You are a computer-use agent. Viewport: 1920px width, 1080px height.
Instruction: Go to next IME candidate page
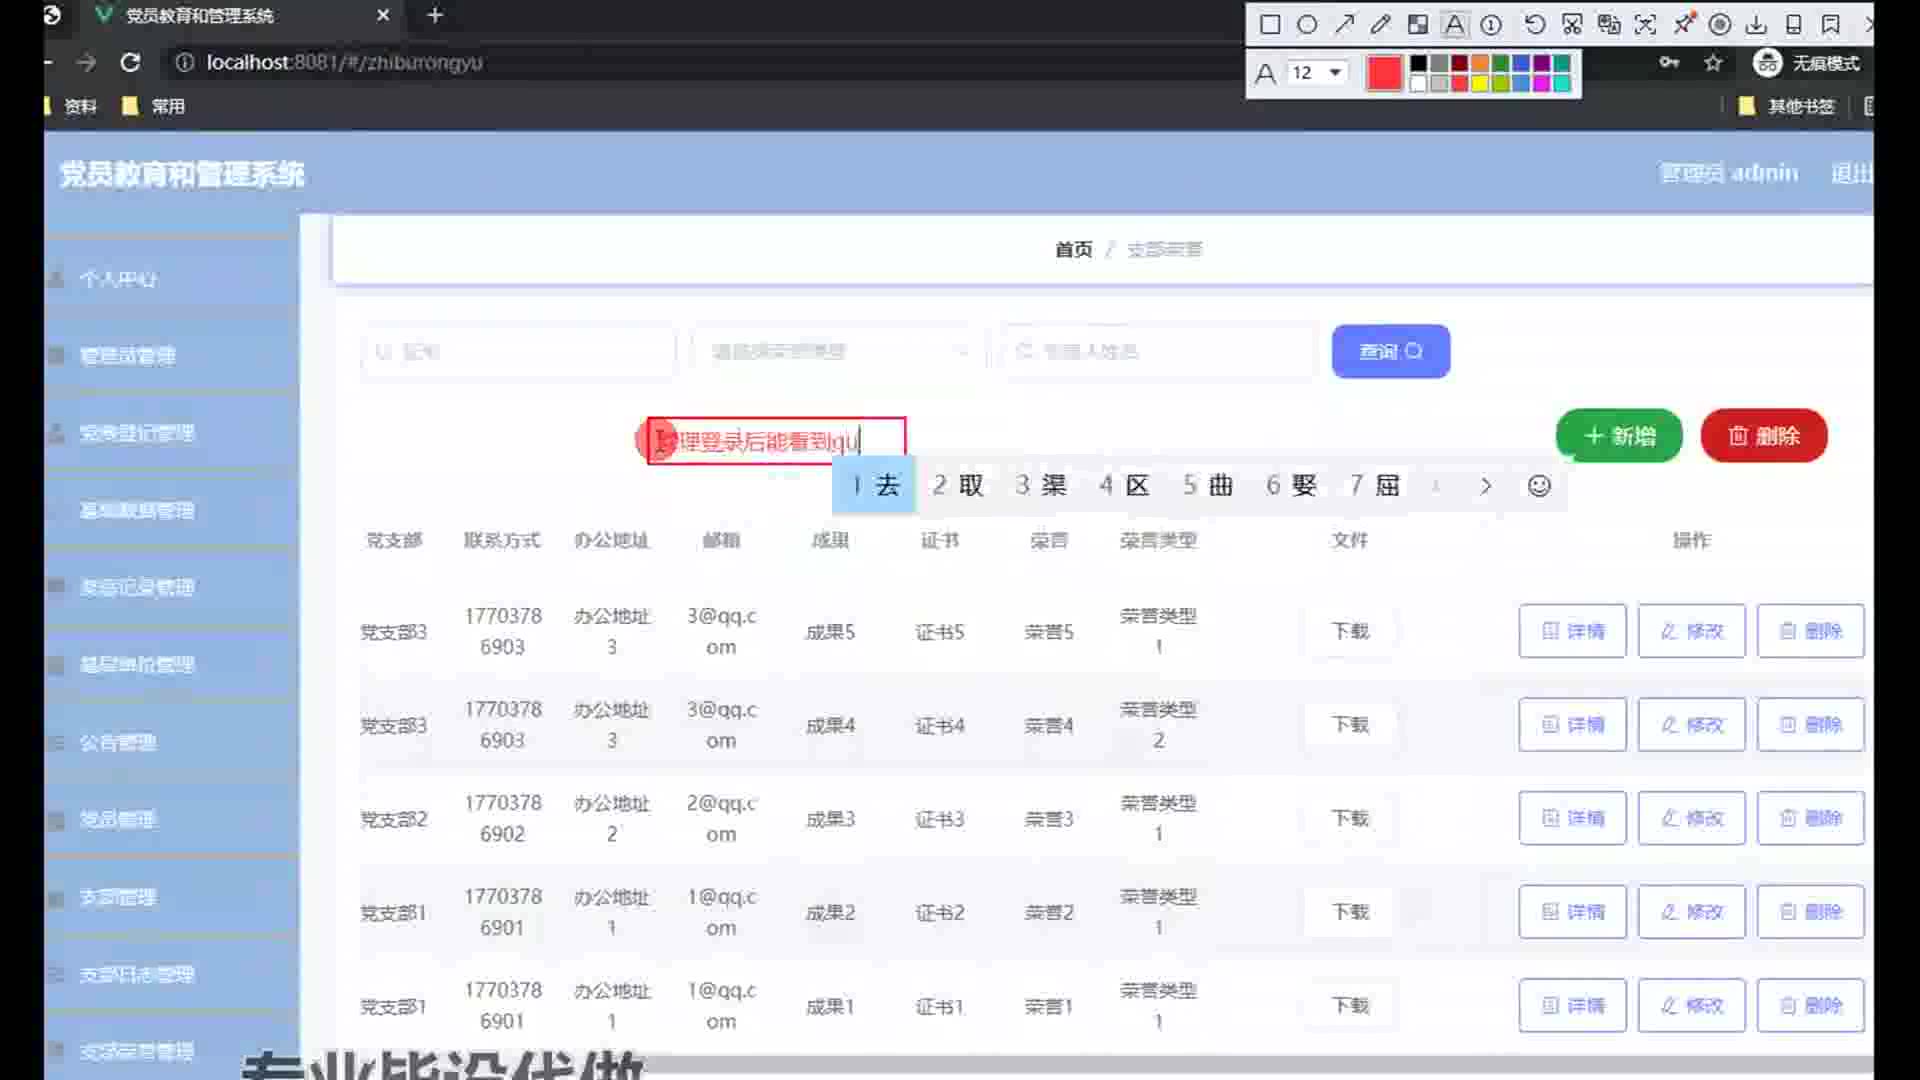click(1486, 486)
